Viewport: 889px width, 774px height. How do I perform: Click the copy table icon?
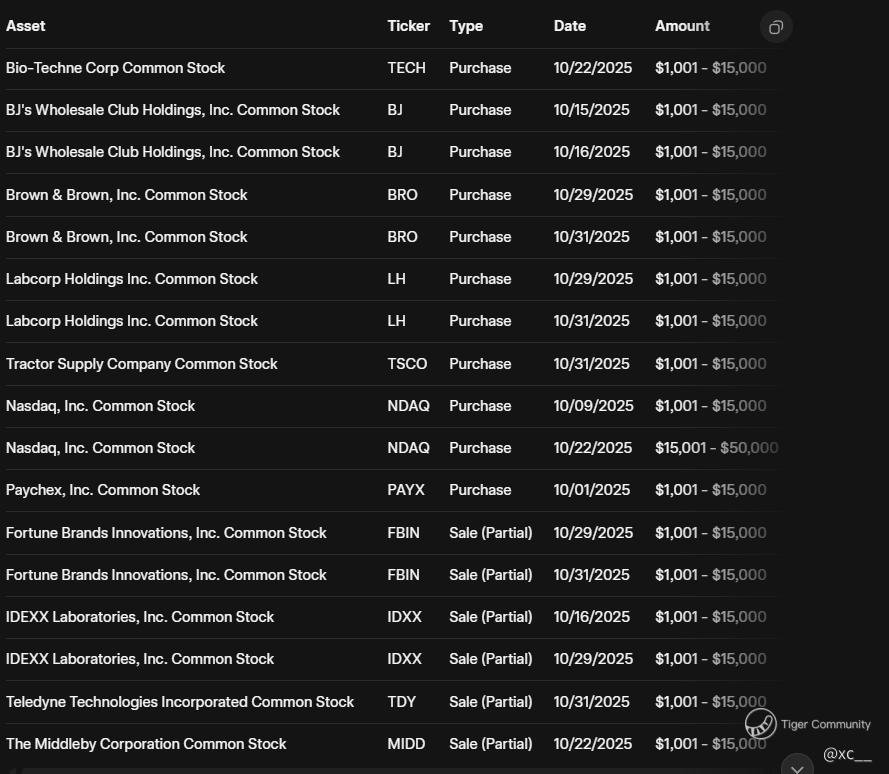776,27
